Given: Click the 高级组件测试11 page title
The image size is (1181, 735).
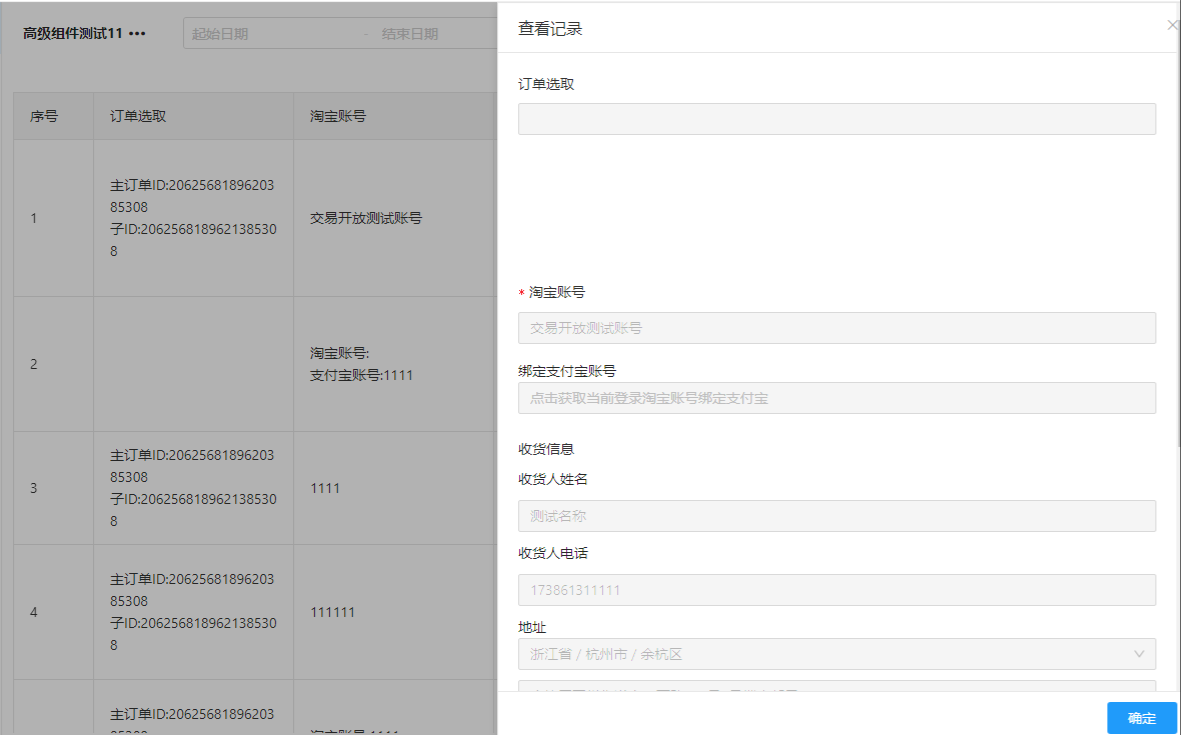Looking at the screenshot, I should (73, 34).
